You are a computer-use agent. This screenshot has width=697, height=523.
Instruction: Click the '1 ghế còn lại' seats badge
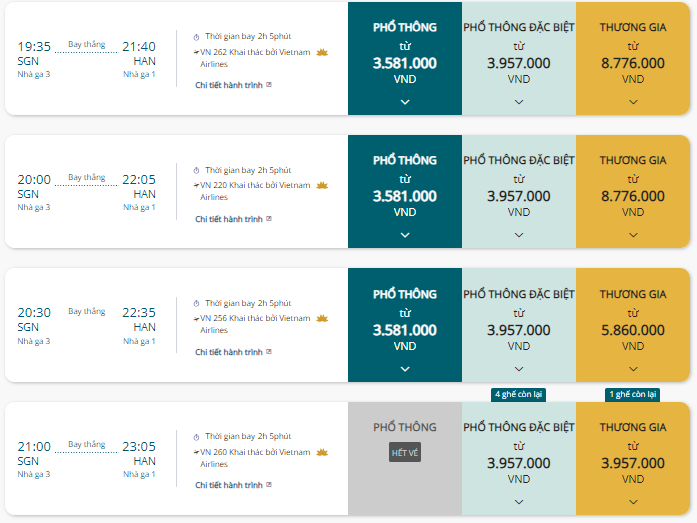[633, 395]
